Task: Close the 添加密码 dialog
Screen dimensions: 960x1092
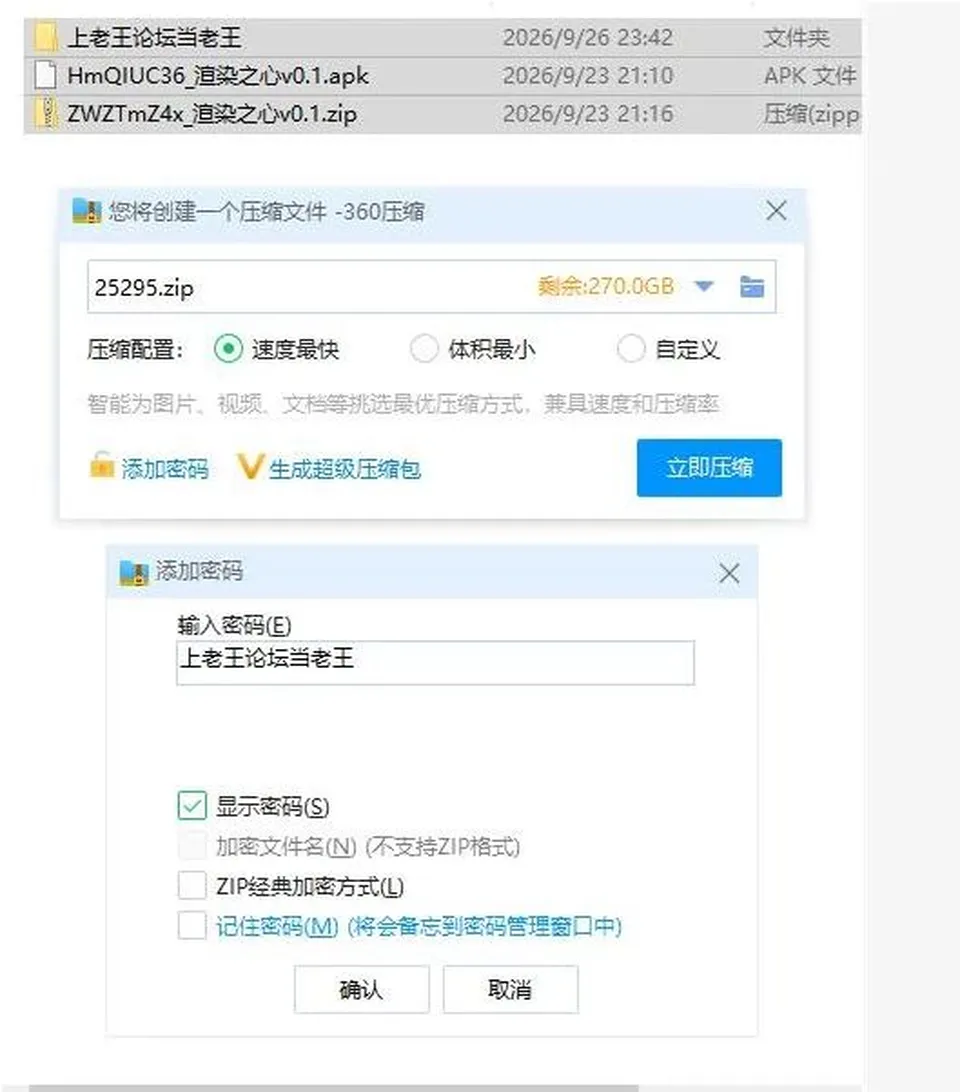Action: click(x=729, y=573)
